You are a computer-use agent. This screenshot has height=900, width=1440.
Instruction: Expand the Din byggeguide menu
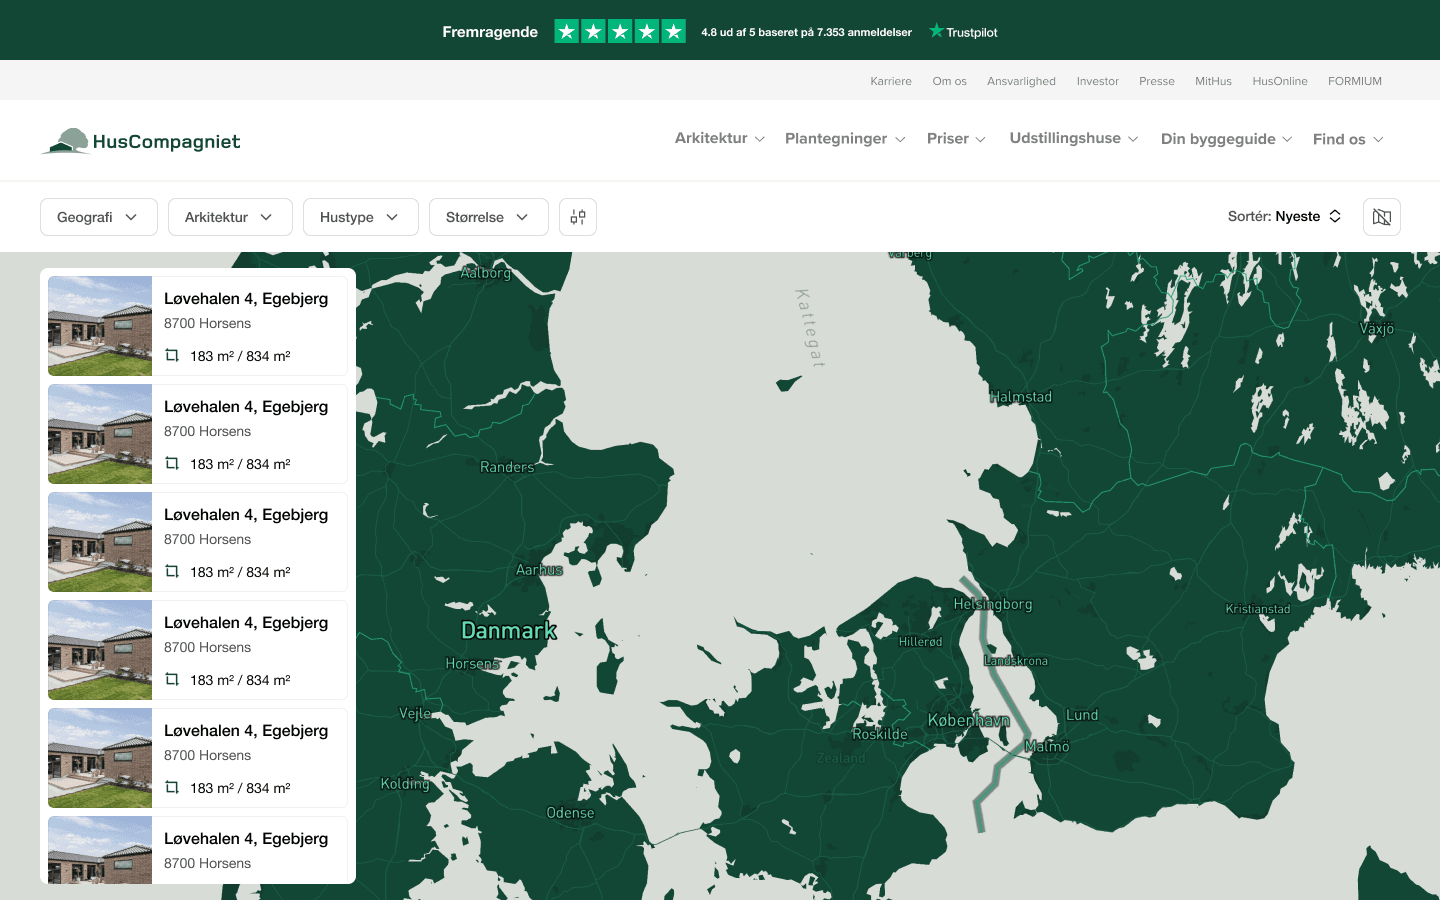pyautogui.click(x=1226, y=139)
